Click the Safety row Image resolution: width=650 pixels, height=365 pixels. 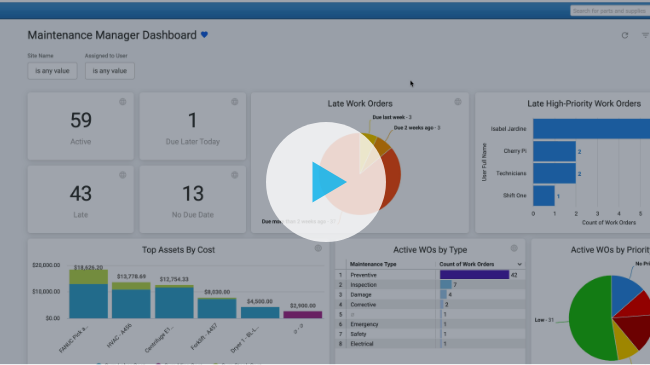click(430, 334)
